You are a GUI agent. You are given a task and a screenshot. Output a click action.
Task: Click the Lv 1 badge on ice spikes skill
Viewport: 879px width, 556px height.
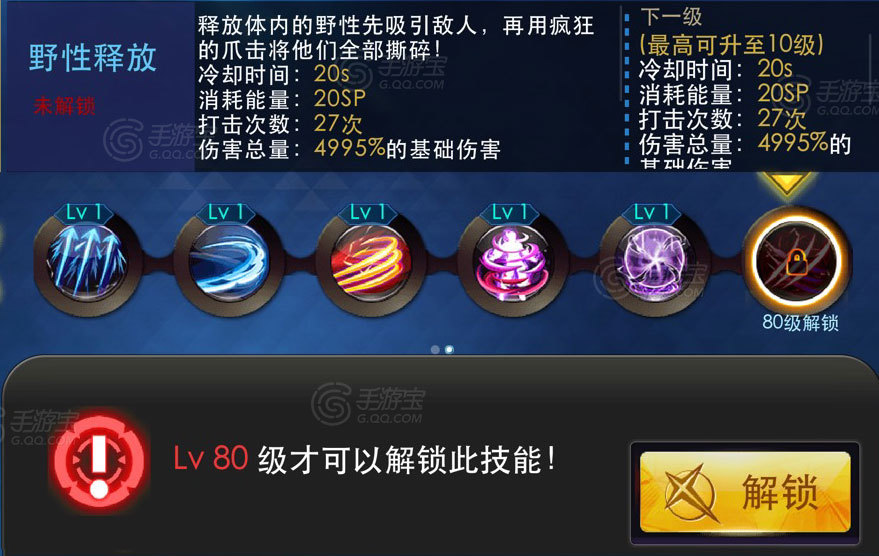point(84,213)
